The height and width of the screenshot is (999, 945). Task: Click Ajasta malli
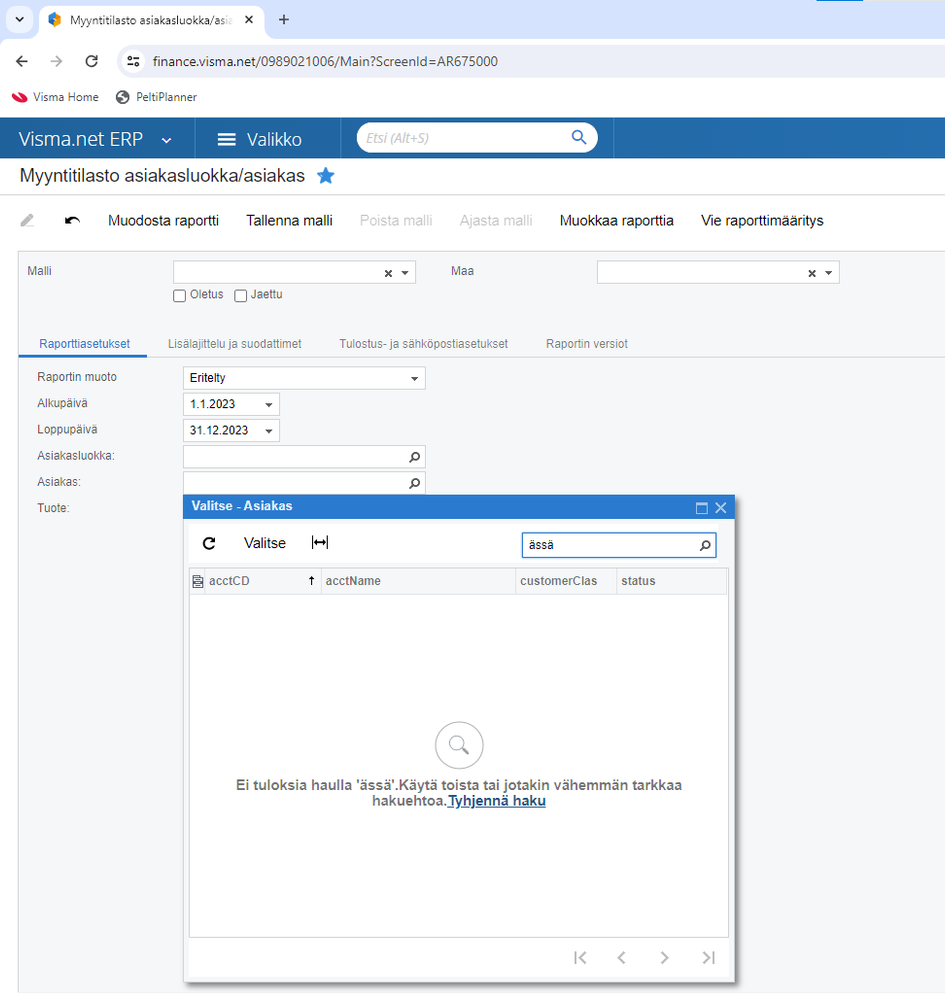tap(496, 220)
